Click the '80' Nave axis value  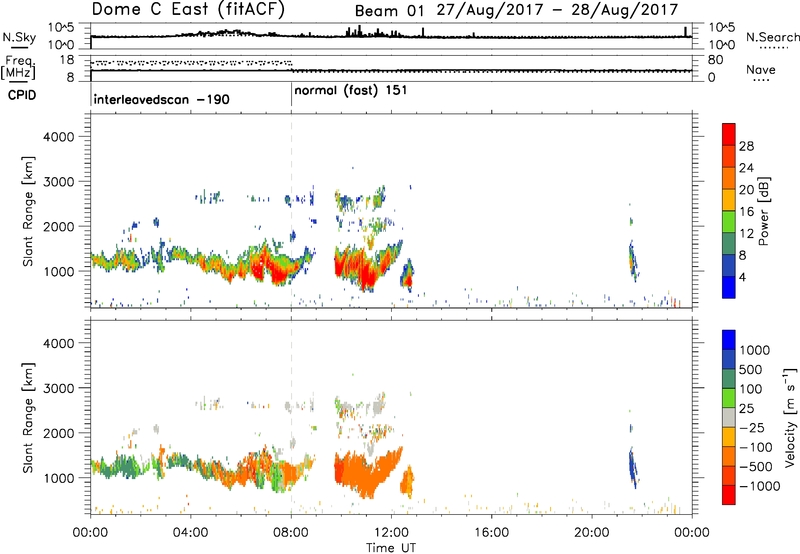pyautogui.click(x=715, y=60)
